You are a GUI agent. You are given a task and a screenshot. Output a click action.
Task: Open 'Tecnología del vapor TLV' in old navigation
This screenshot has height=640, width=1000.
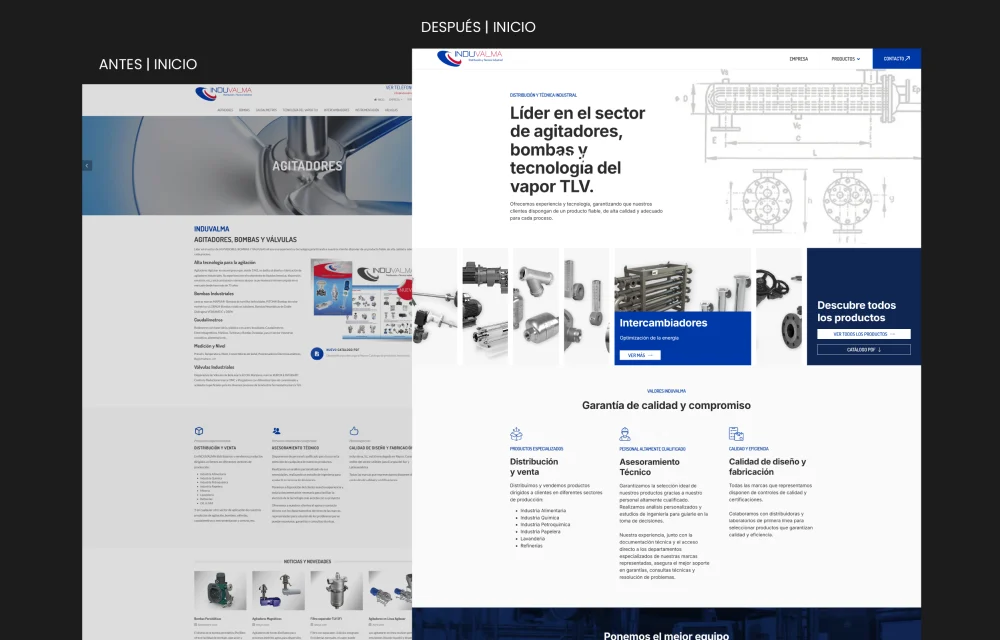coord(300,110)
